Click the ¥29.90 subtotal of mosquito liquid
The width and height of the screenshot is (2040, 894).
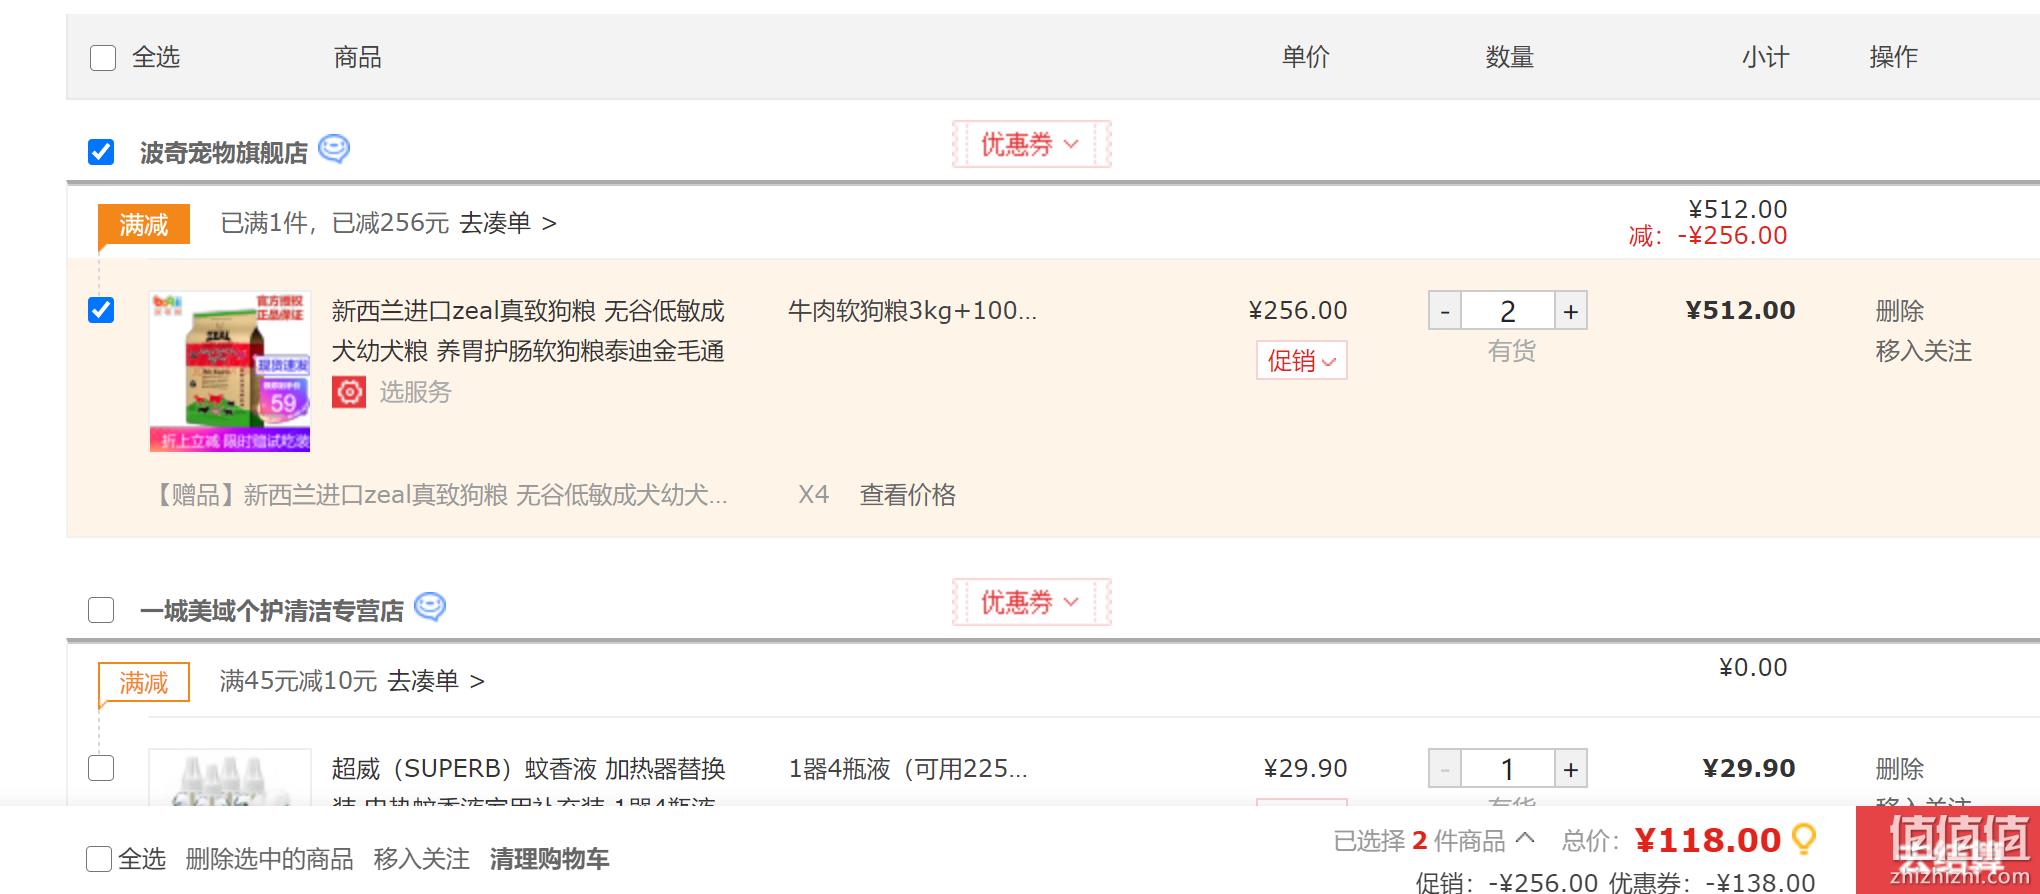[x=1749, y=769]
